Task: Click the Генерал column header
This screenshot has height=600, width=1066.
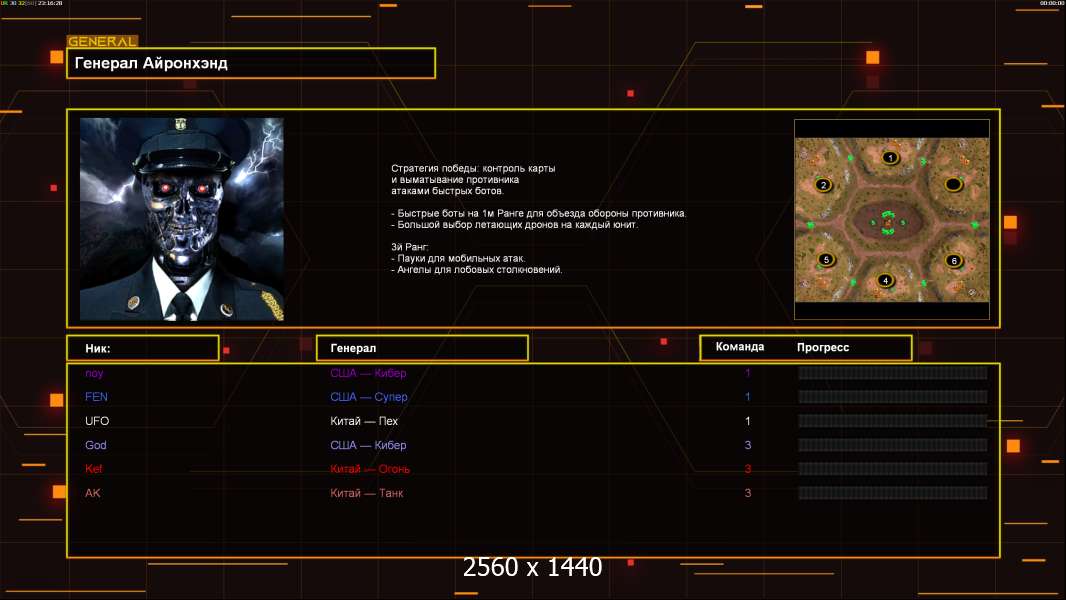Action: coord(422,348)
